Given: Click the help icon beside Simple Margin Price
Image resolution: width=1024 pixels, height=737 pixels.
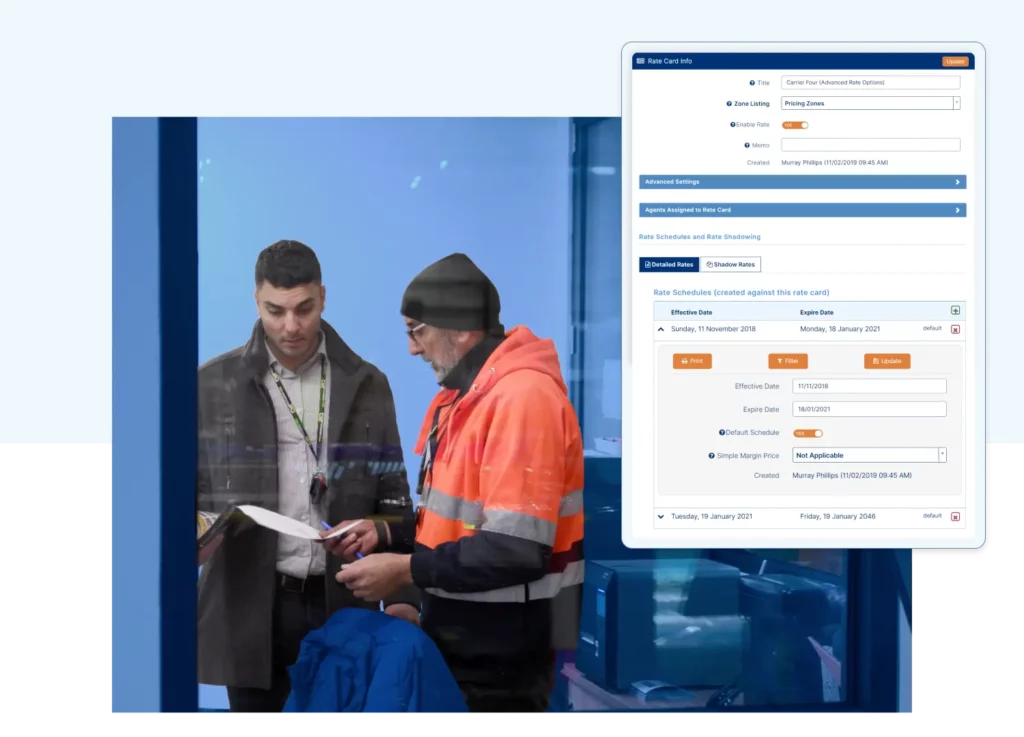Looking at the screenshot, I should (711, 455).
